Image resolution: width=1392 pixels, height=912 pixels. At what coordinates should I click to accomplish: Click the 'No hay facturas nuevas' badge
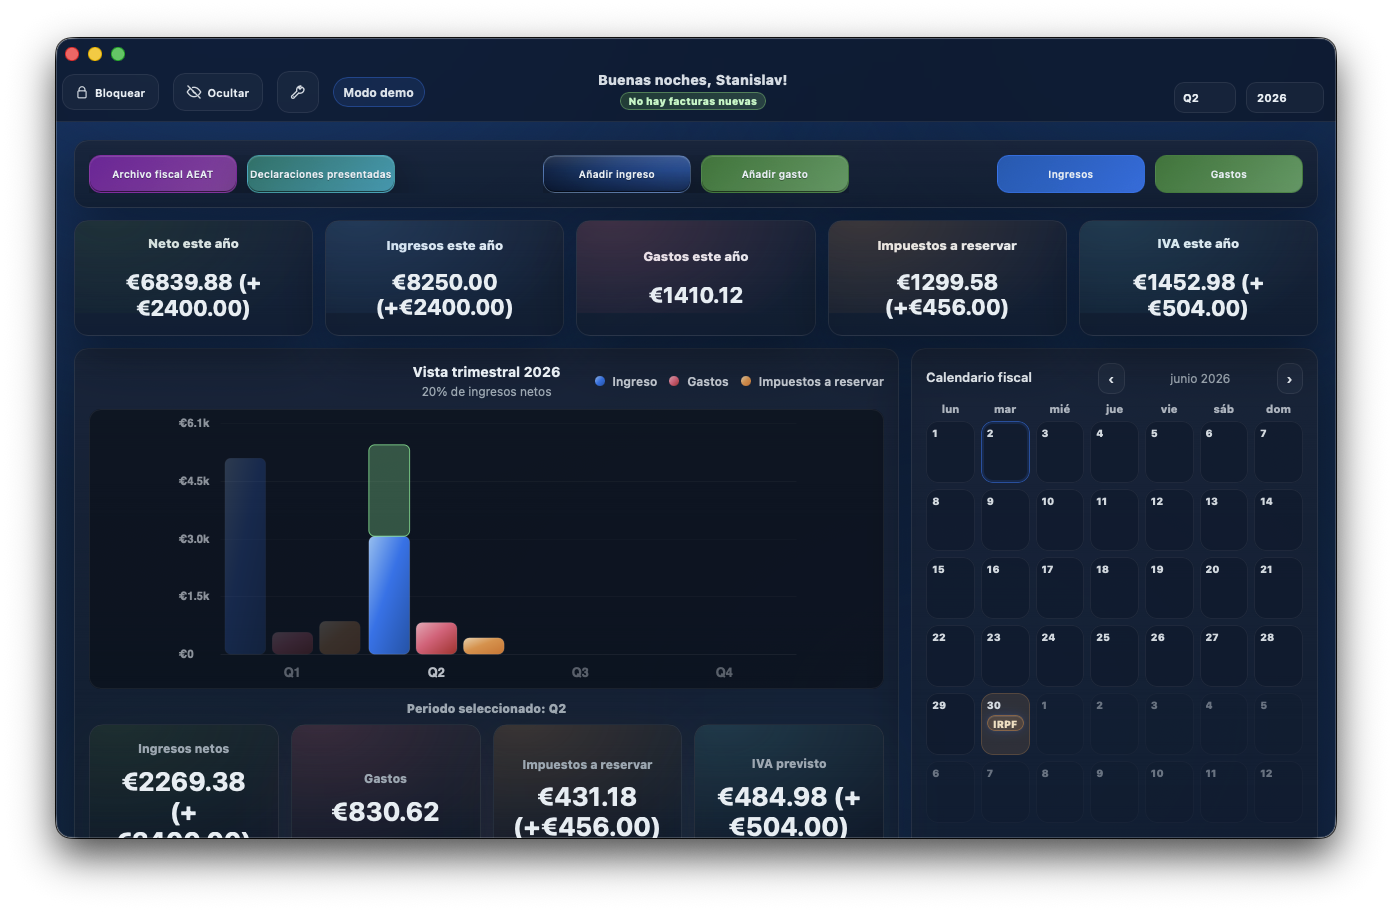(x=693, y=101)
